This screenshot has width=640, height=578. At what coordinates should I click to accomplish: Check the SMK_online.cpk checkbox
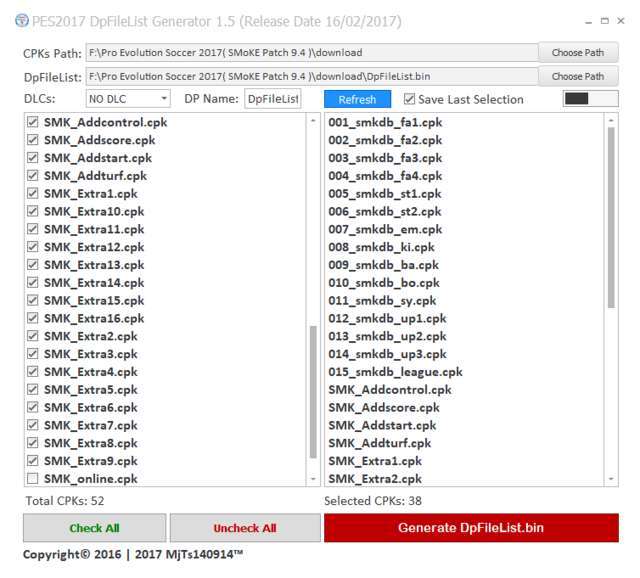click(33, 478)
